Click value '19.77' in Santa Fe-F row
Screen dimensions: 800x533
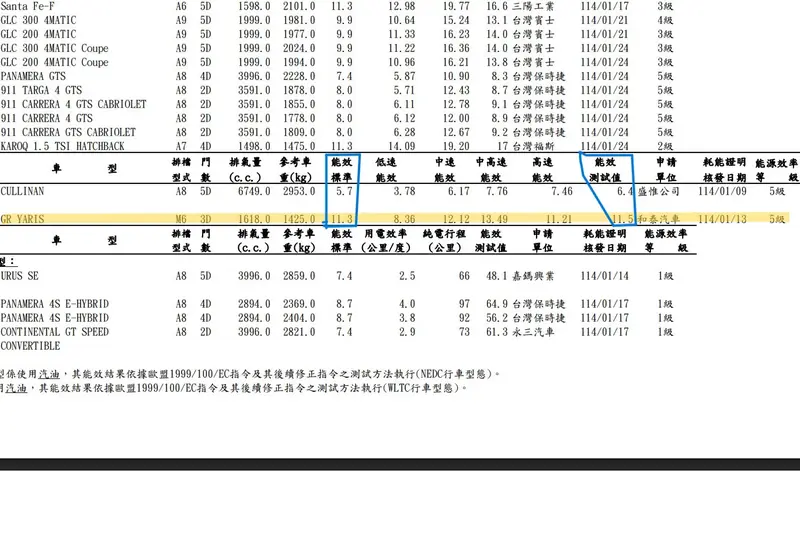click(x=456, y=6)
